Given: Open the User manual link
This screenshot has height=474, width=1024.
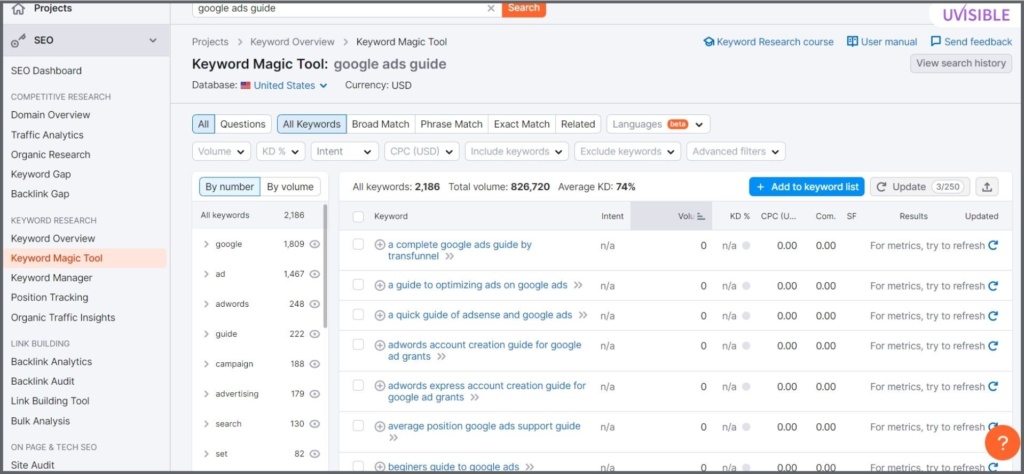Looking at the screenshot, I should 882,42.
